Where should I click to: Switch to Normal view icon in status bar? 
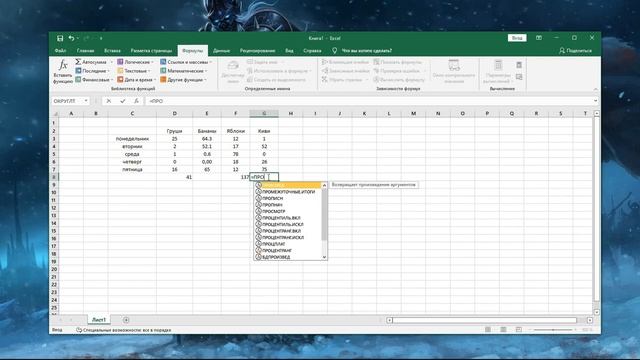pos(488,329)
